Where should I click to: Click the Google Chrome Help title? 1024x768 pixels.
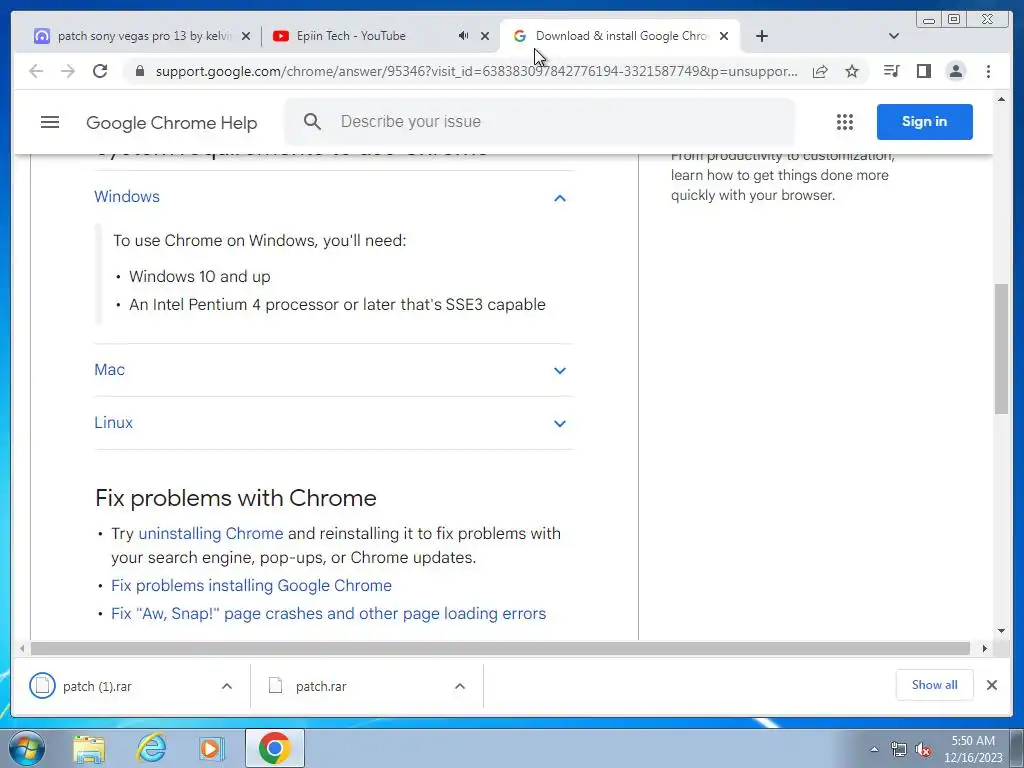(x=172, y=123)
